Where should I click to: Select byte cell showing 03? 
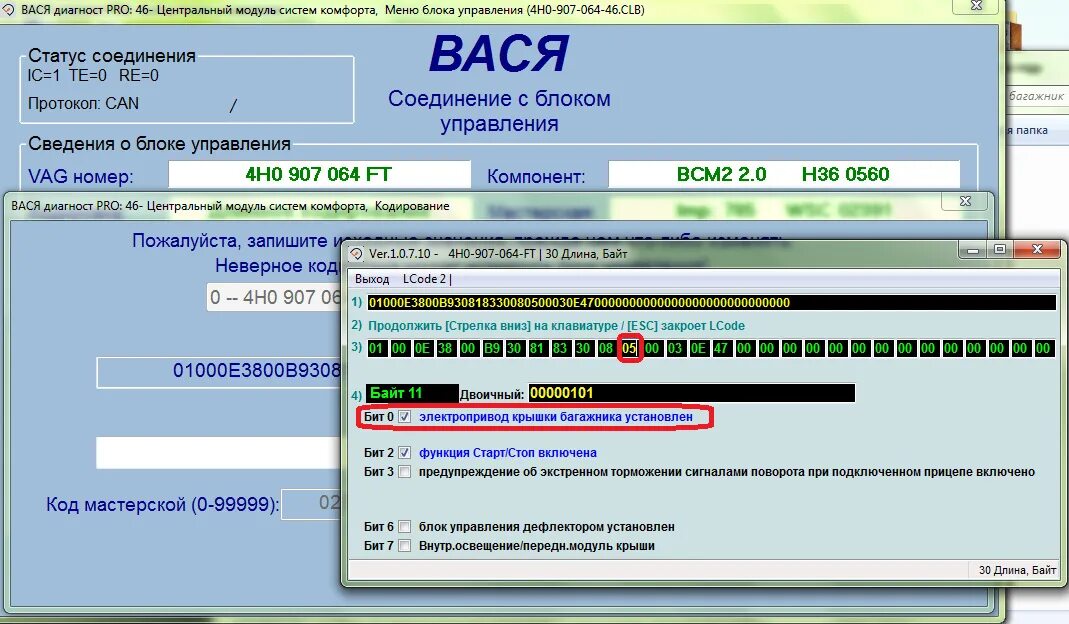(675, 348)
